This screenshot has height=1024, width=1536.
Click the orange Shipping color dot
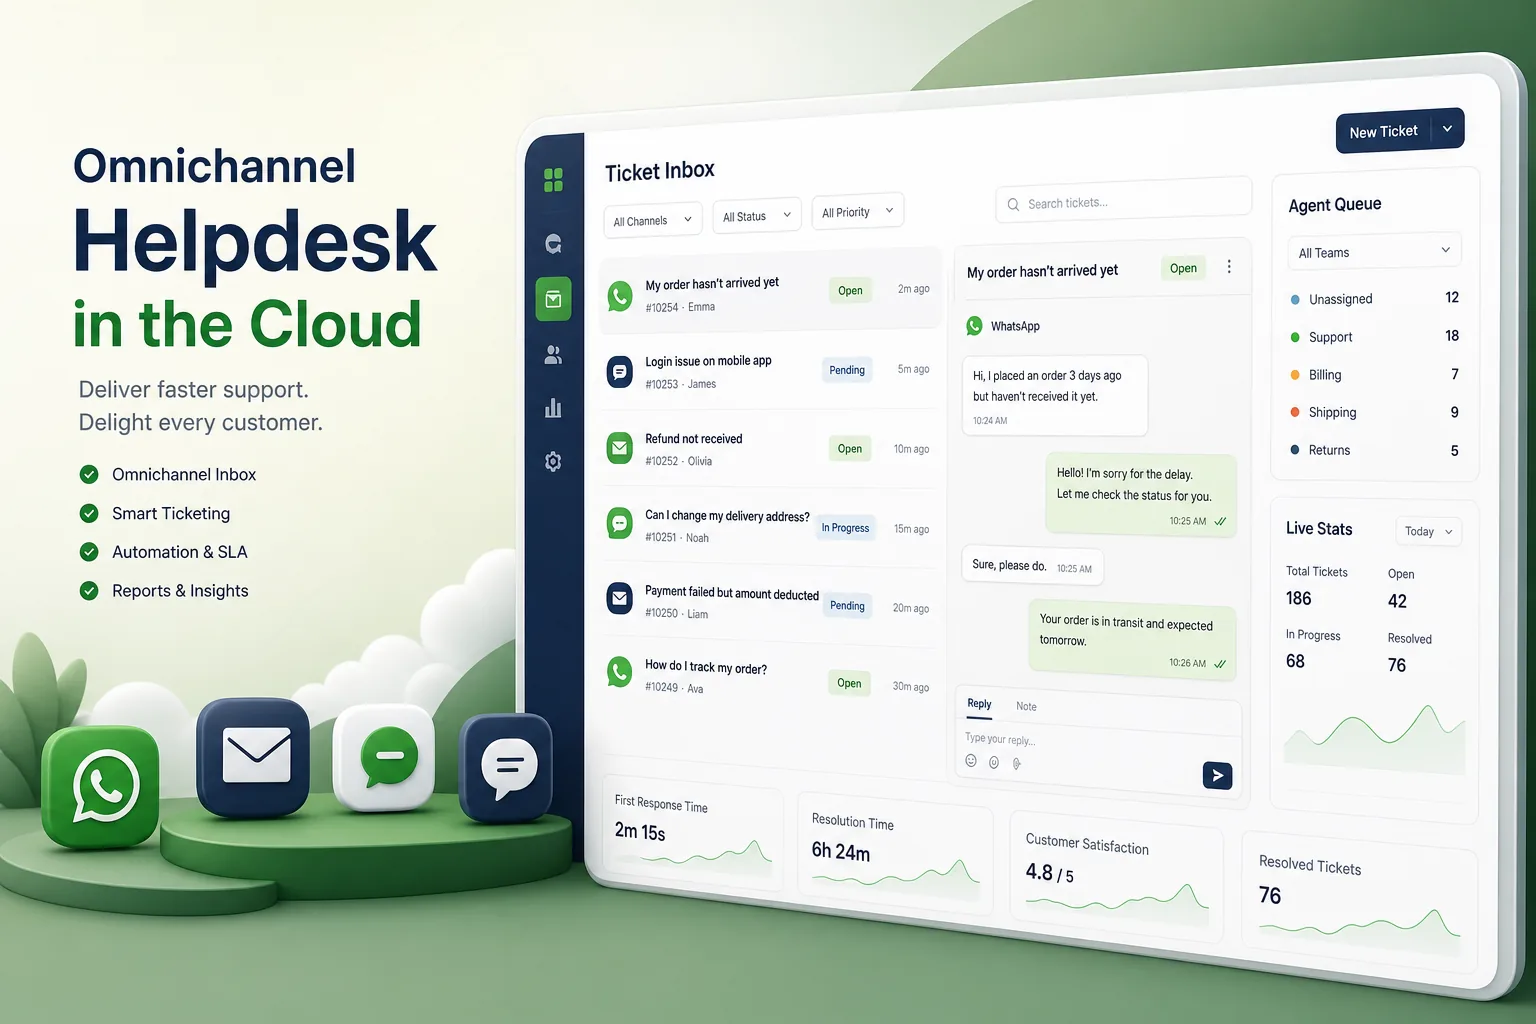(1295, 412)
